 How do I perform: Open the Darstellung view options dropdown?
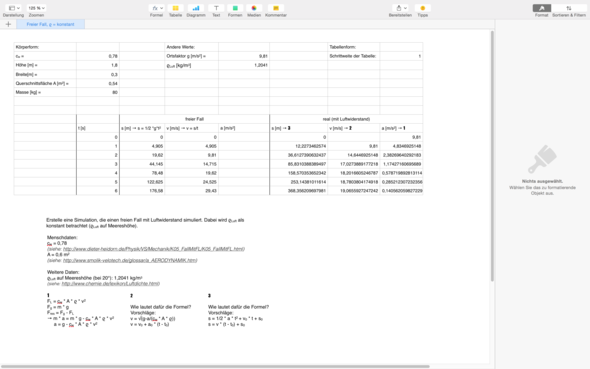14,8
